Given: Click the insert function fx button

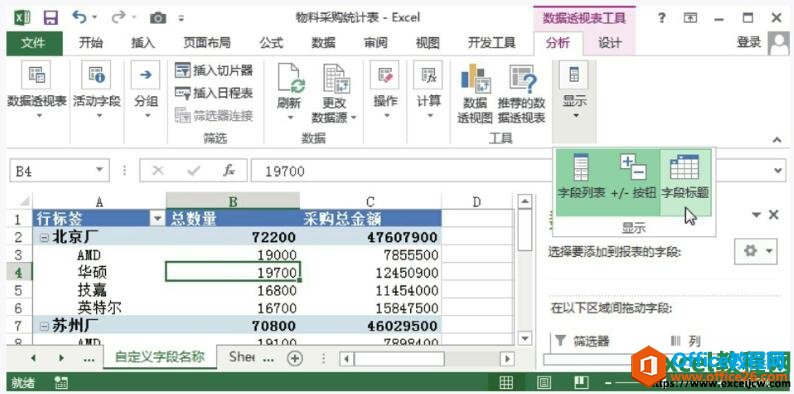Looking at the screenshot, I should 229,171.
